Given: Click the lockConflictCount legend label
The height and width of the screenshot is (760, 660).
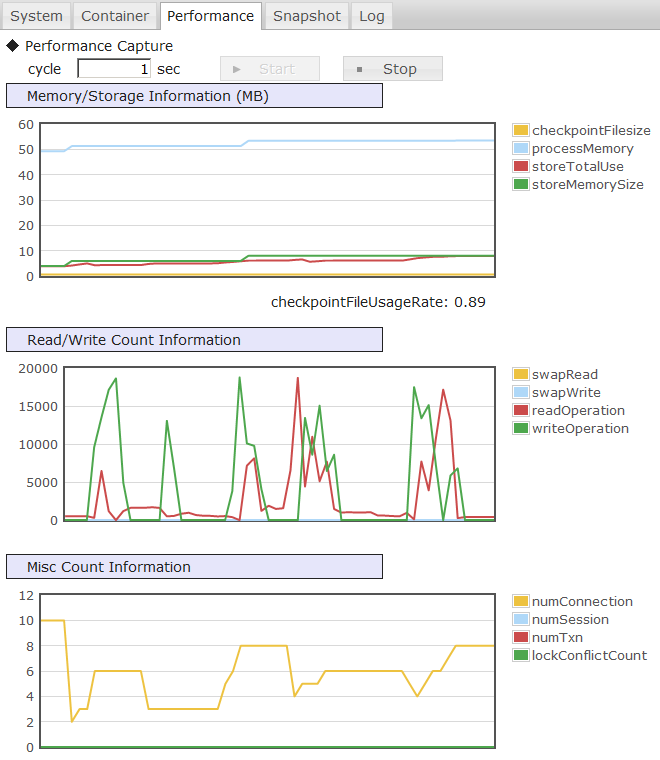Looking at the screenshot, I should click(589, 656).
